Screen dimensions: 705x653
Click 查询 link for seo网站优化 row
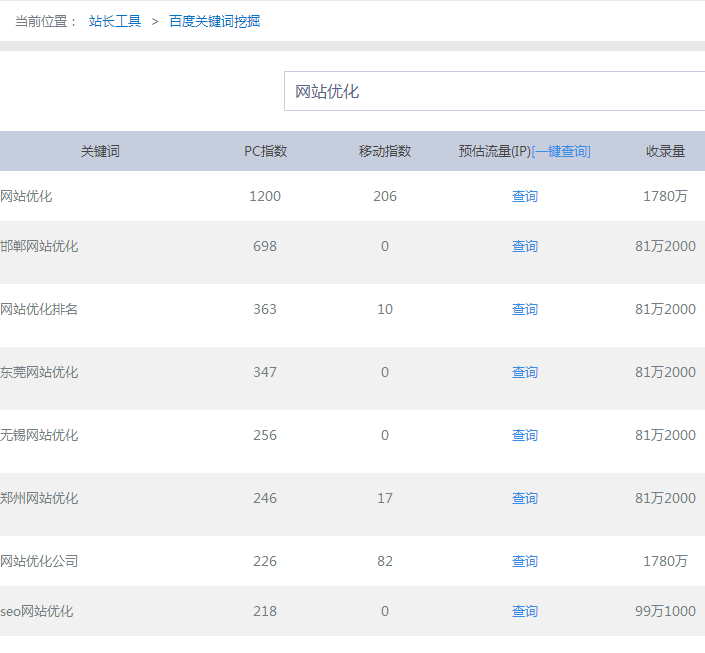click(525, 612)
